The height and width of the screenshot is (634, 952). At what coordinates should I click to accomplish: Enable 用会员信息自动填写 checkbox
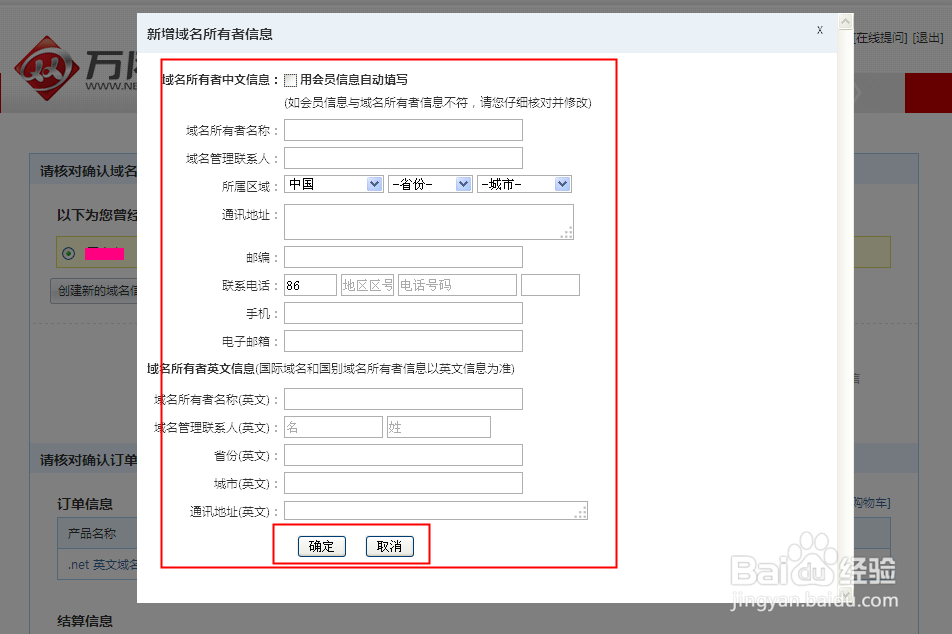point(291,79)
